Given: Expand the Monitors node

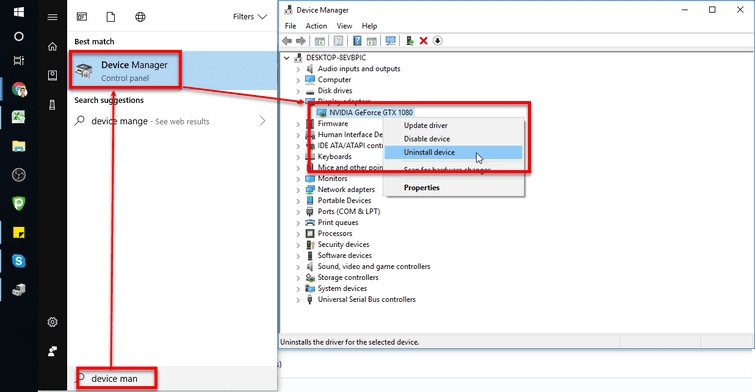Looking at the screenshot, I should point(298,179).
